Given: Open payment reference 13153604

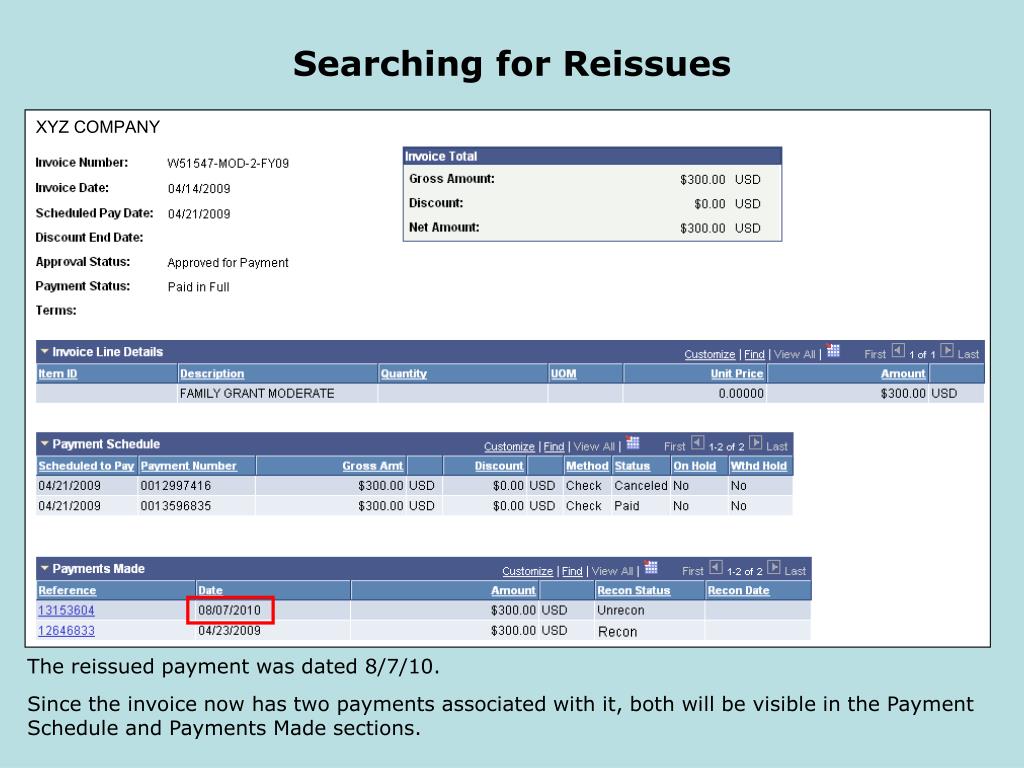Looking at the screenshot, I should [66, 610].
